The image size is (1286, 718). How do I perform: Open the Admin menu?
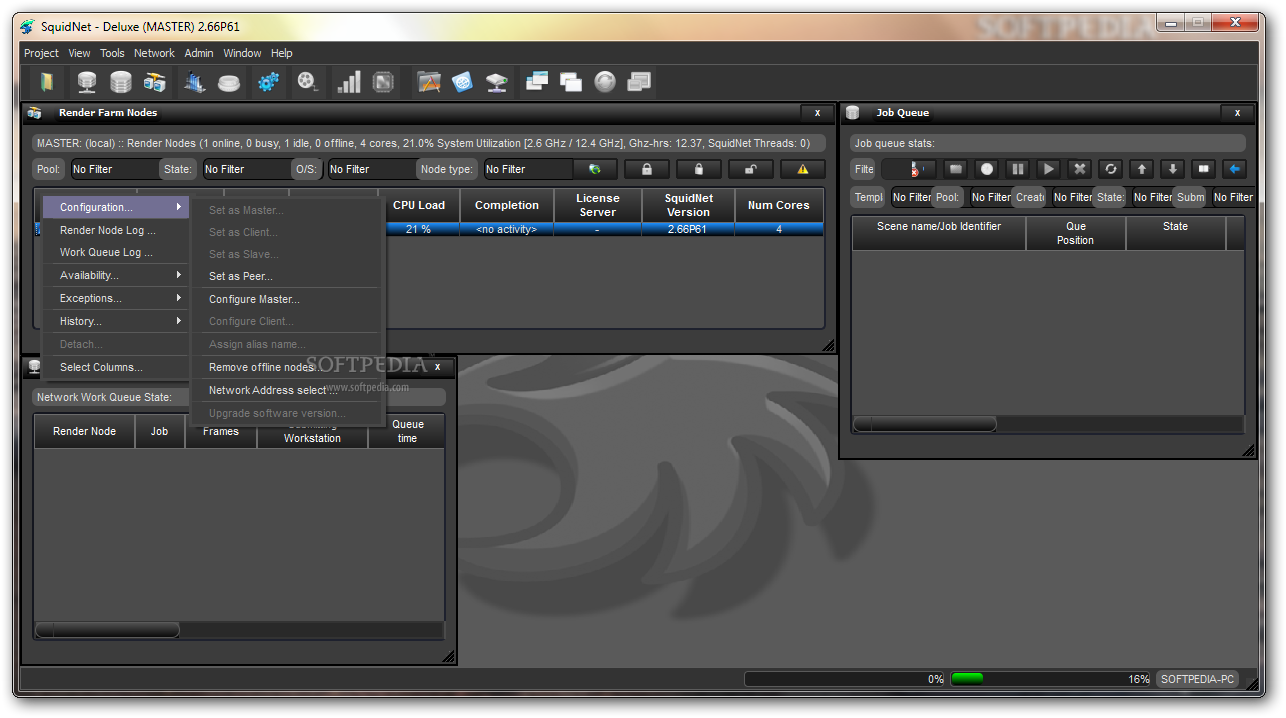[199, 53]
